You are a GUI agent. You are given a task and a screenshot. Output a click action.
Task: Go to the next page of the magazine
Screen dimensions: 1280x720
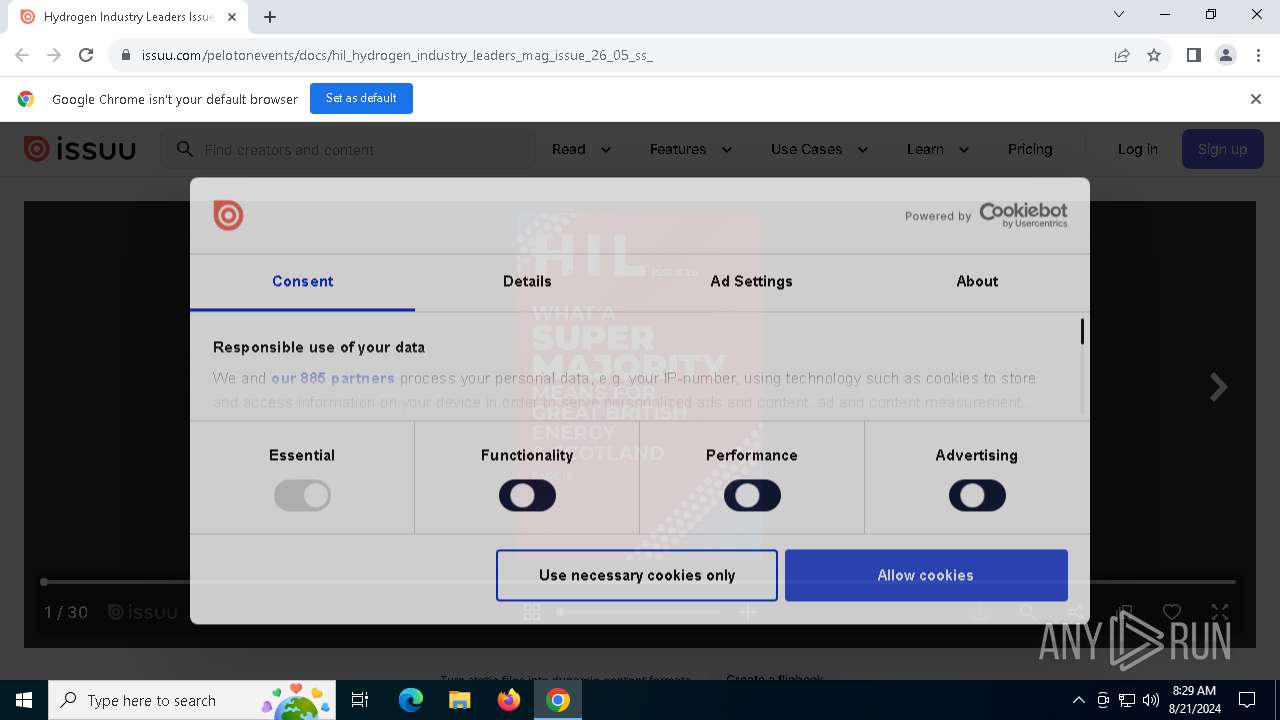click(x=1218, y=387)
